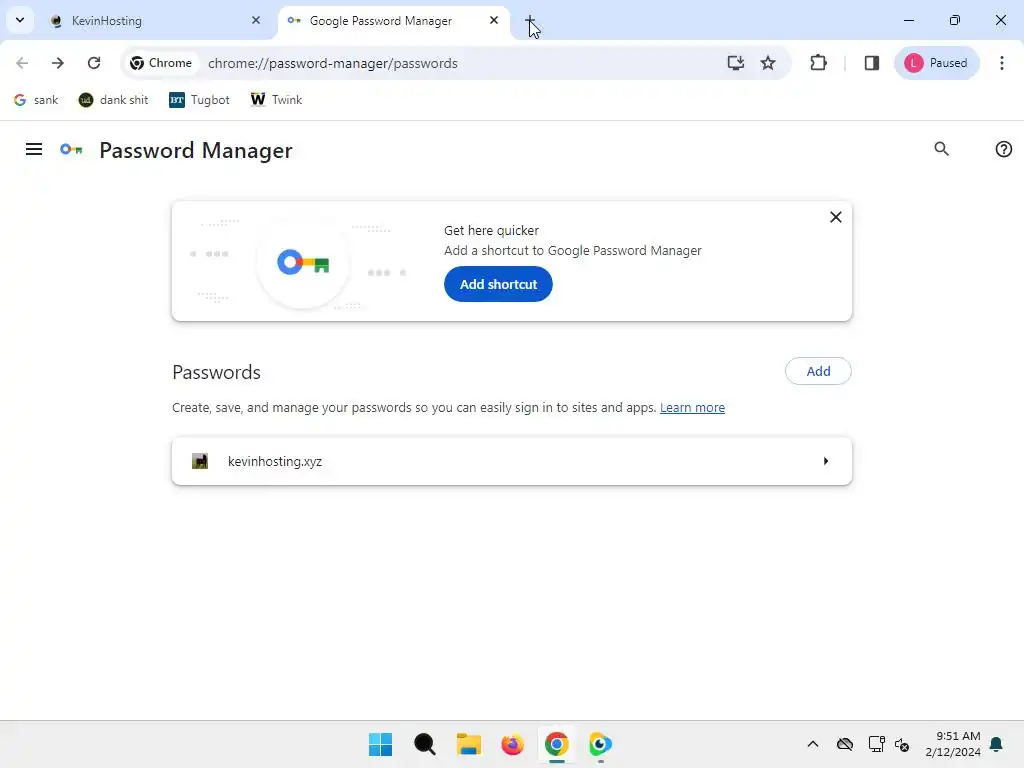Open the Tugbot bookmark

tap(199, 100)
